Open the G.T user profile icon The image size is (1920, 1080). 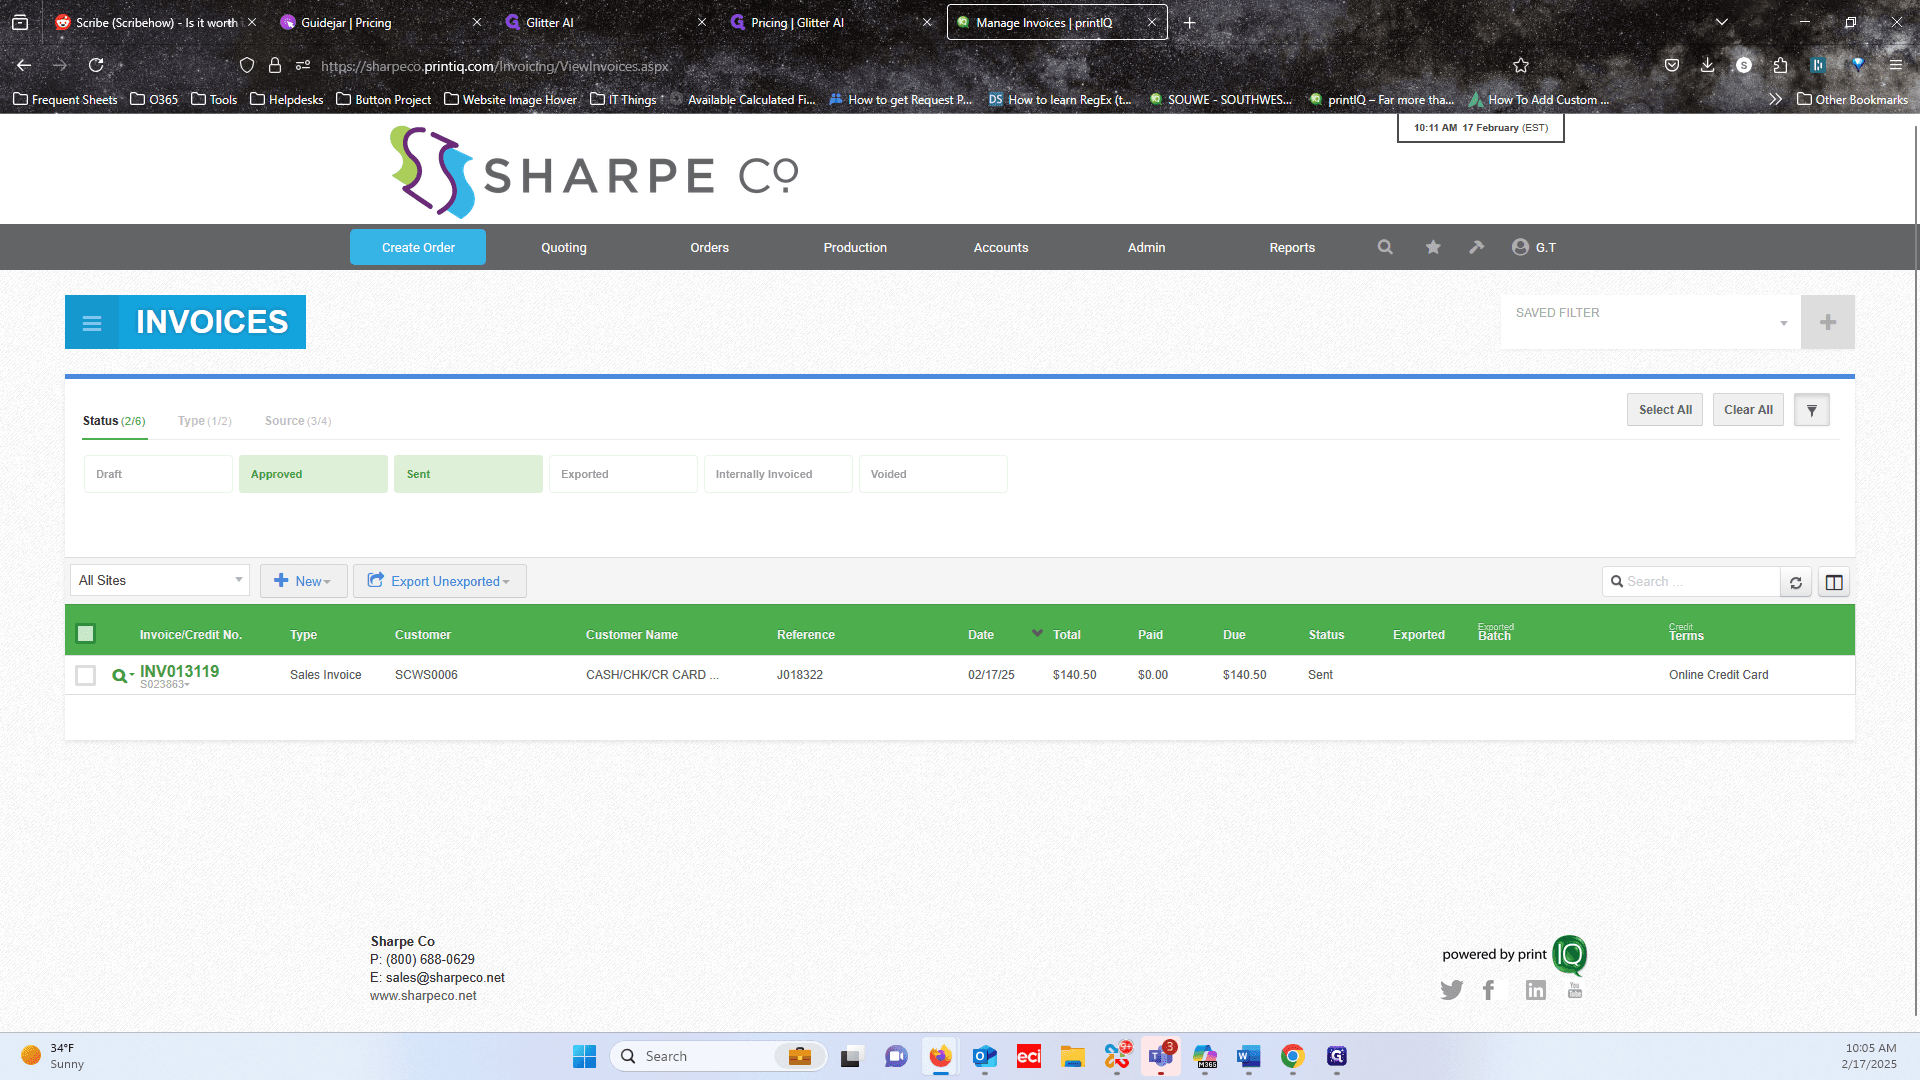[1520, 247]
